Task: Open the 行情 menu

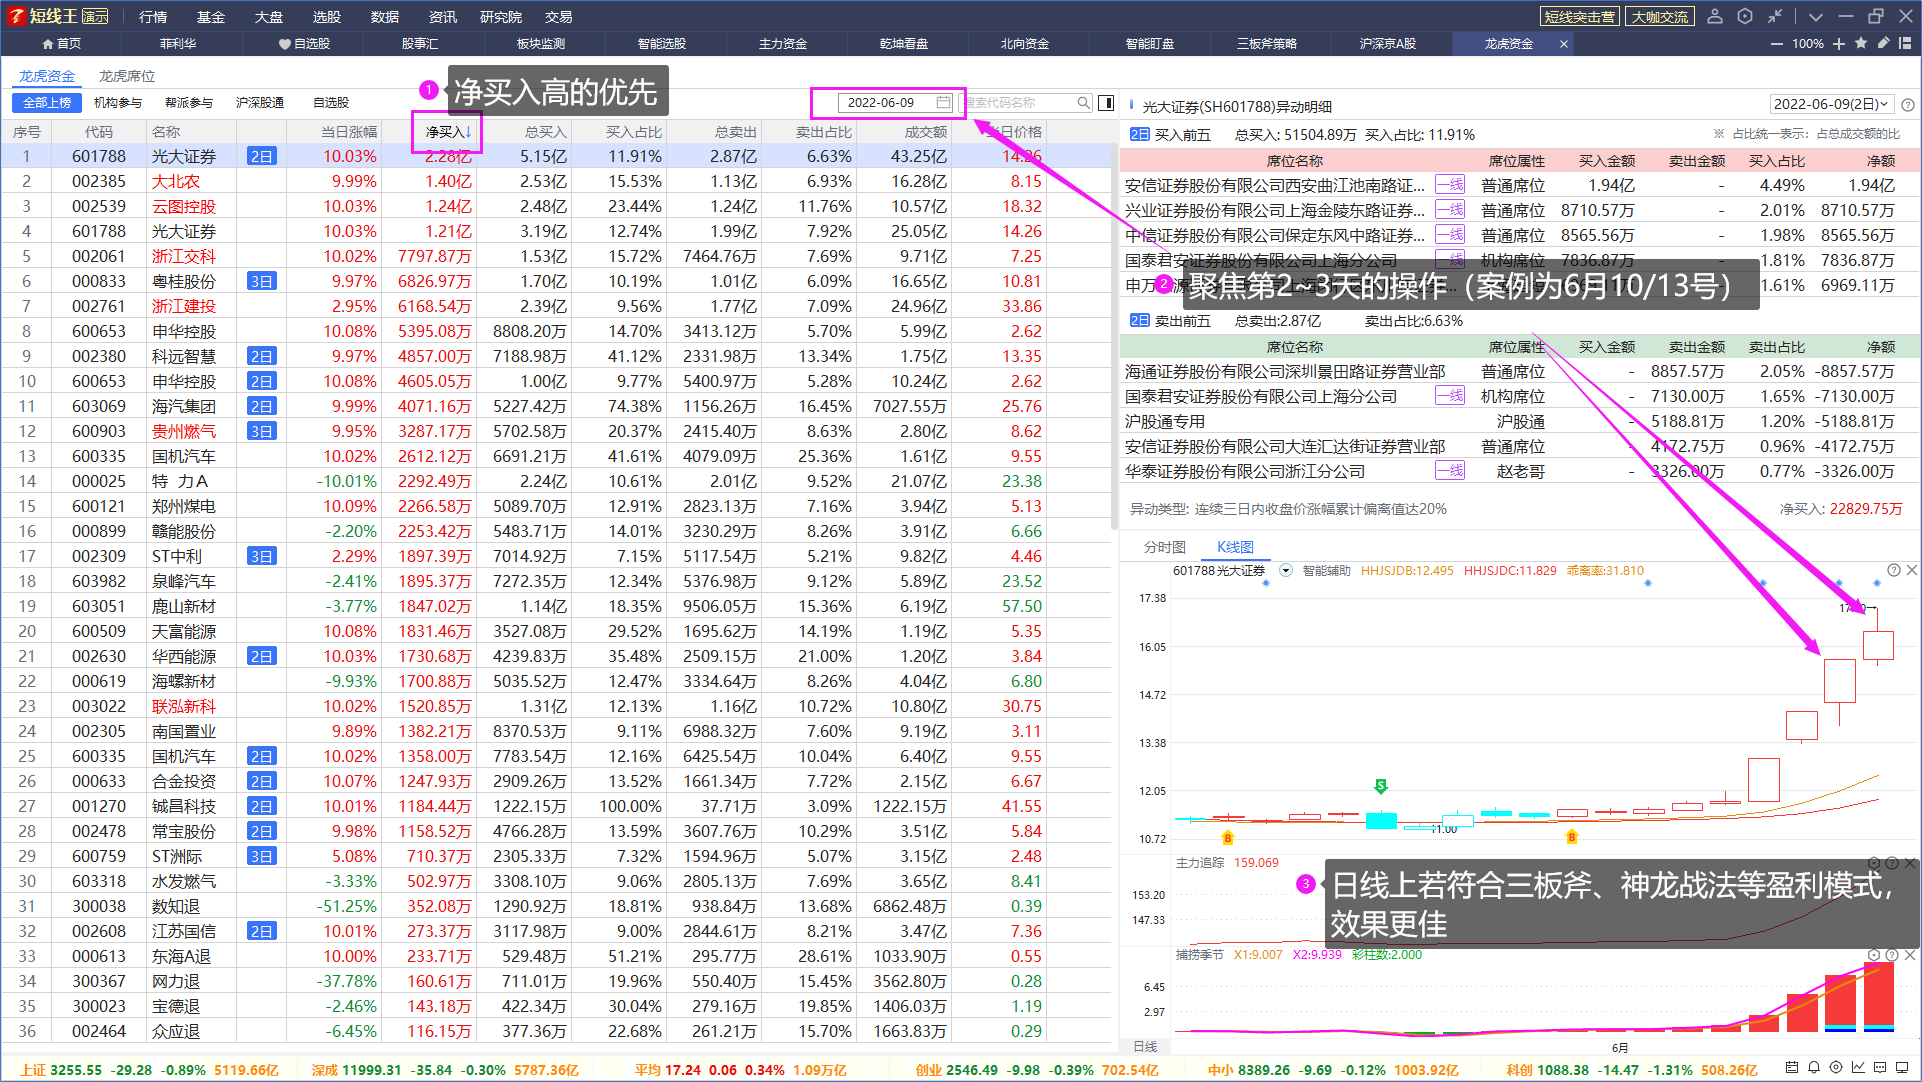Action: point(153,17)
